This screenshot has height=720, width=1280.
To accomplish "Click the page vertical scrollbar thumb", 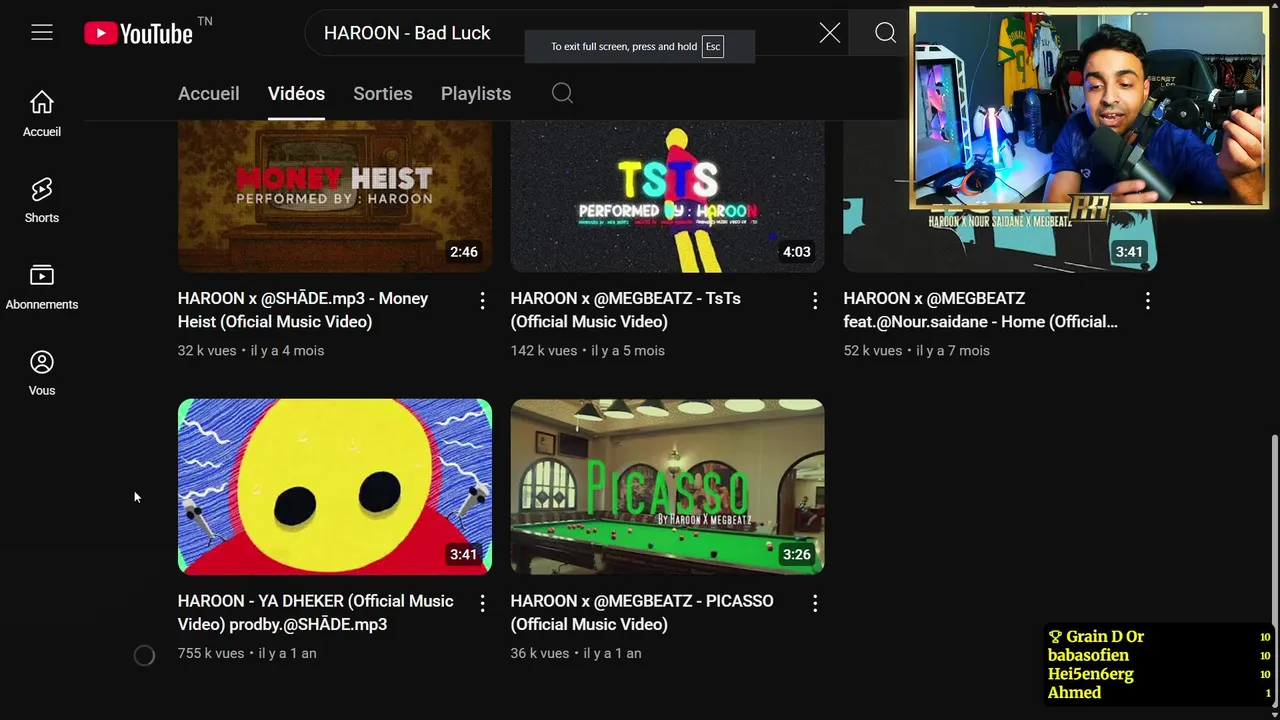I will pos(1274,569).
